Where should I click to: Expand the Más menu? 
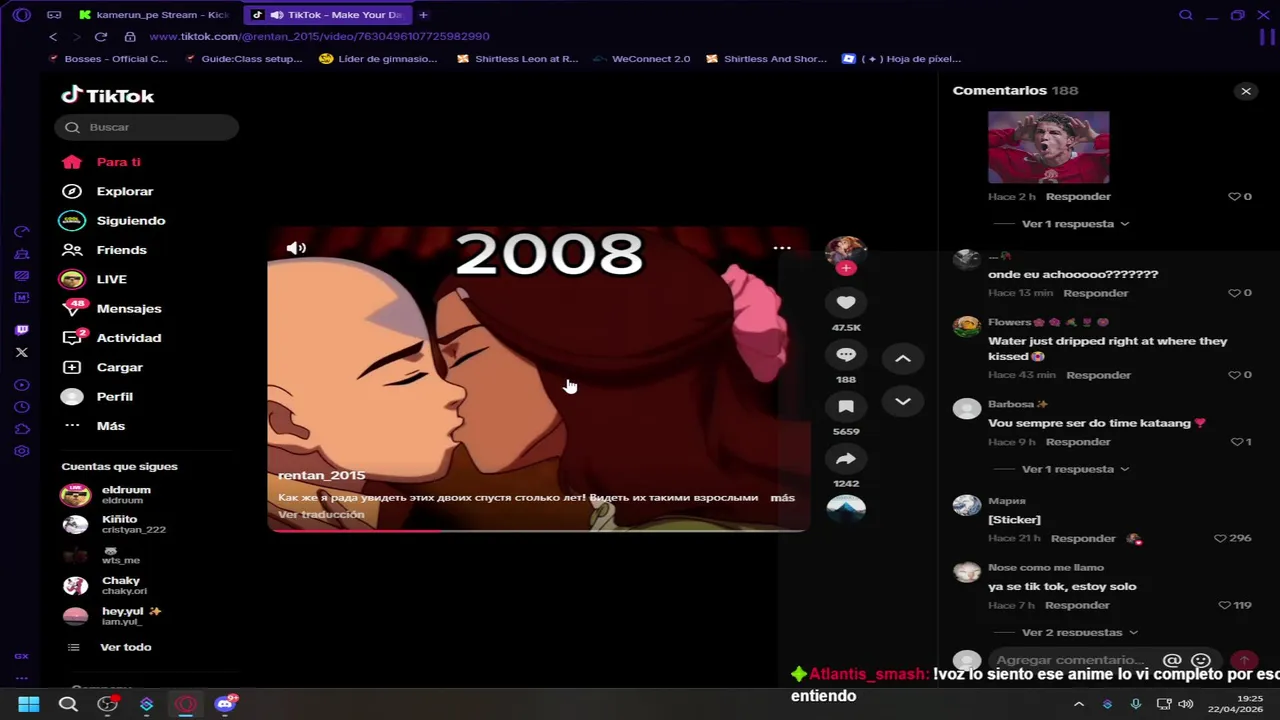[x=110, y=426]
